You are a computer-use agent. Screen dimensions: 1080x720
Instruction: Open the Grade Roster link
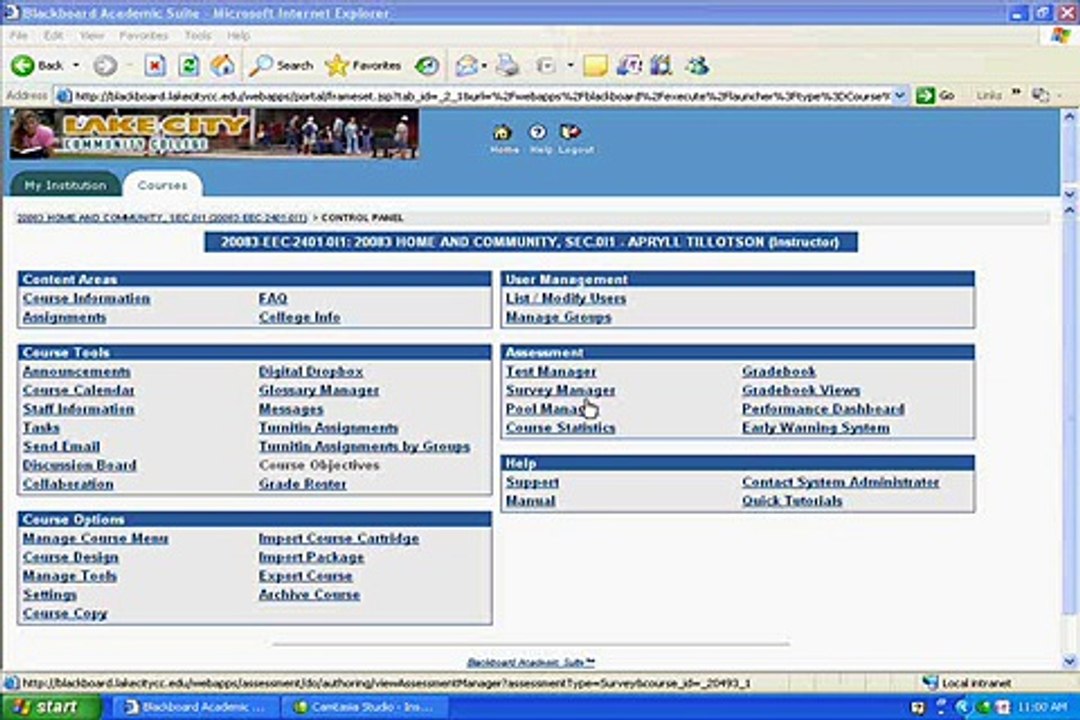pos(302,484)
